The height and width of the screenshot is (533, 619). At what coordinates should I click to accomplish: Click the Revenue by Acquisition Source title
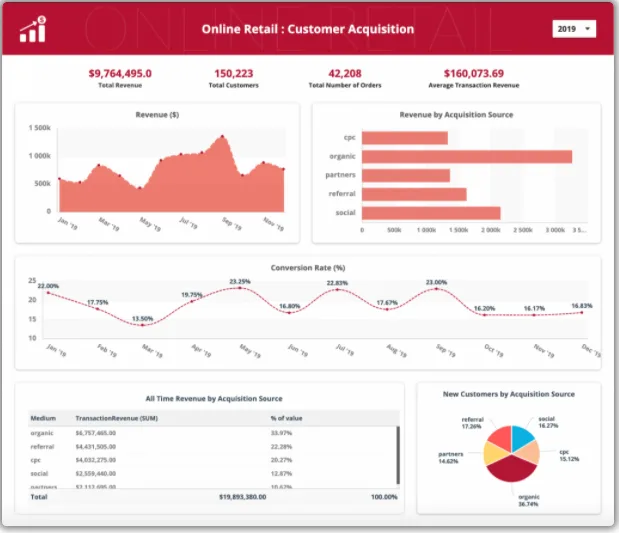[x=456, y=115]
